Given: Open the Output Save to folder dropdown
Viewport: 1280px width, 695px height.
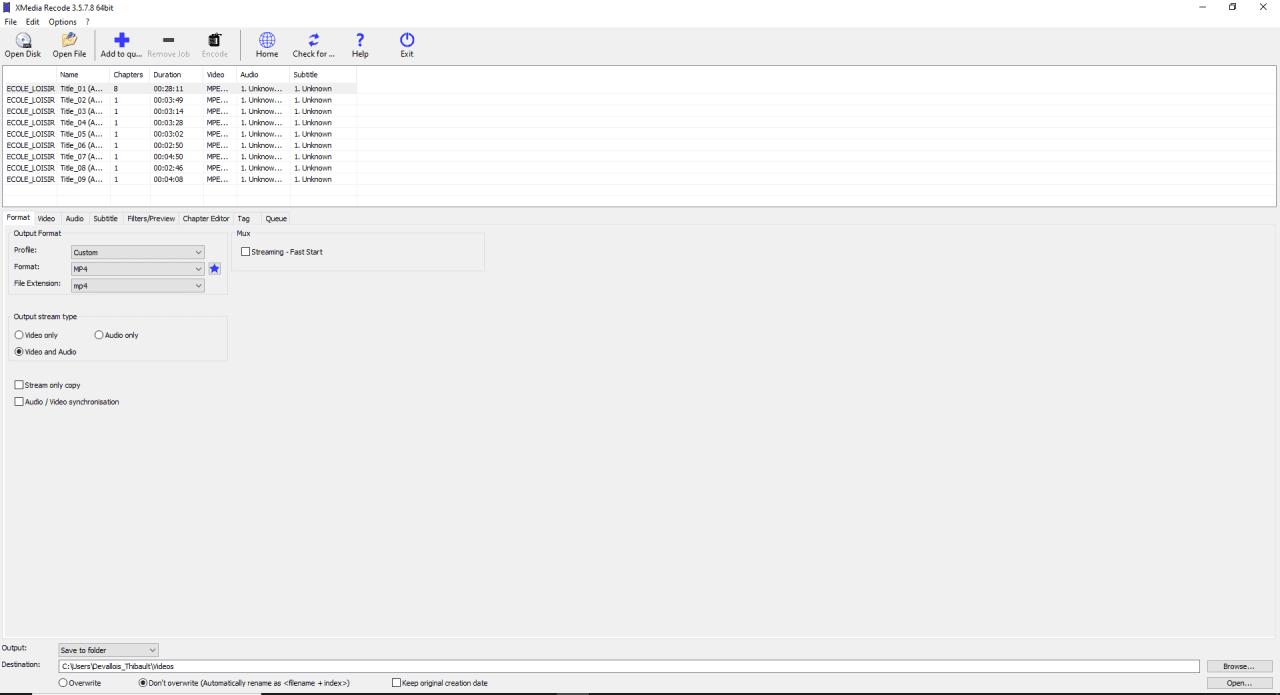Looking at the screenshot, I should pyautogui.click(x=108, y=650).
